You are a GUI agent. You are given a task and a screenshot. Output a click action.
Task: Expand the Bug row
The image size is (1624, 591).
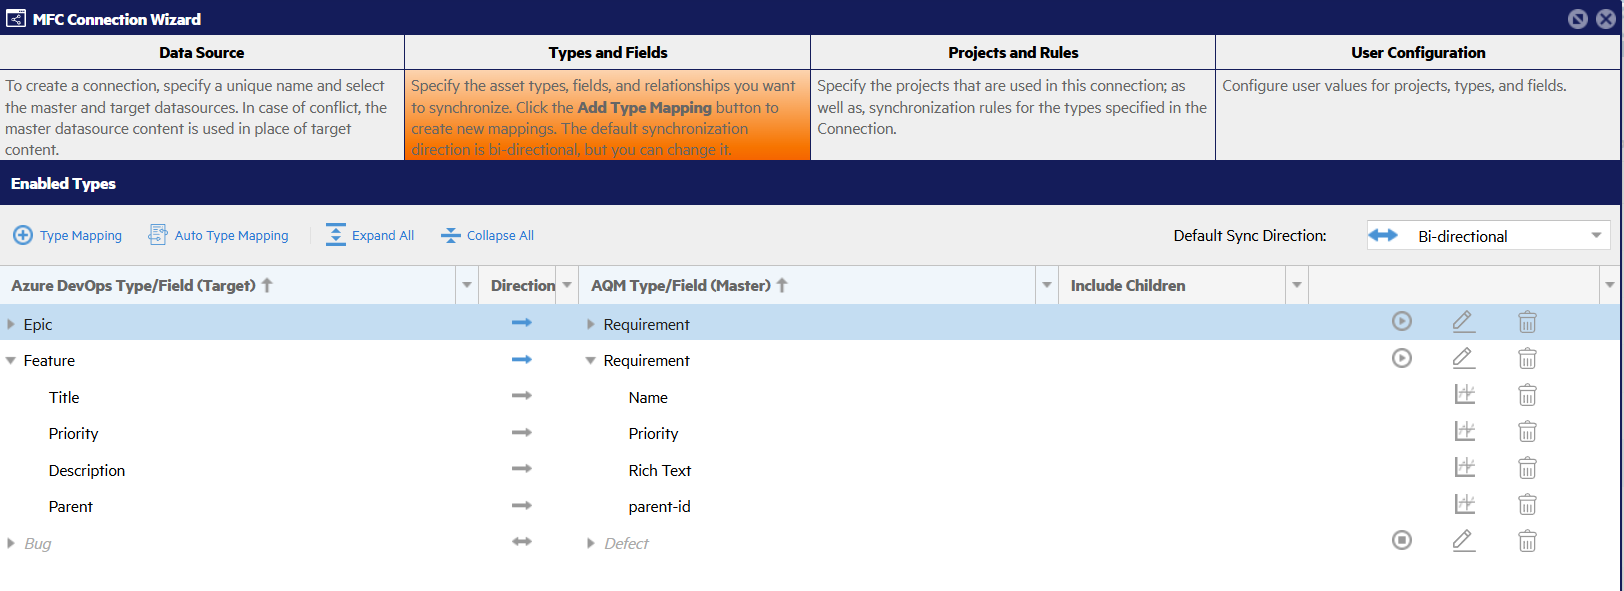click(x=11, y=543)
